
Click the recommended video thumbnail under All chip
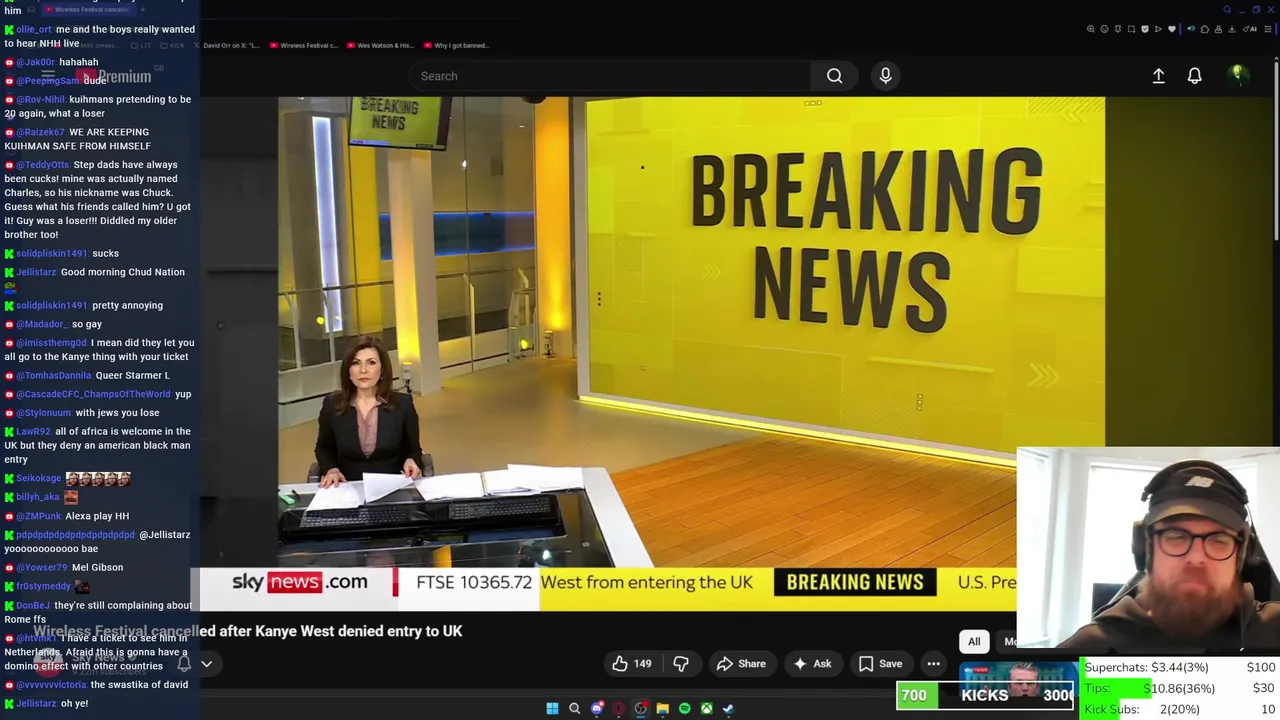tap(1017, 680)
